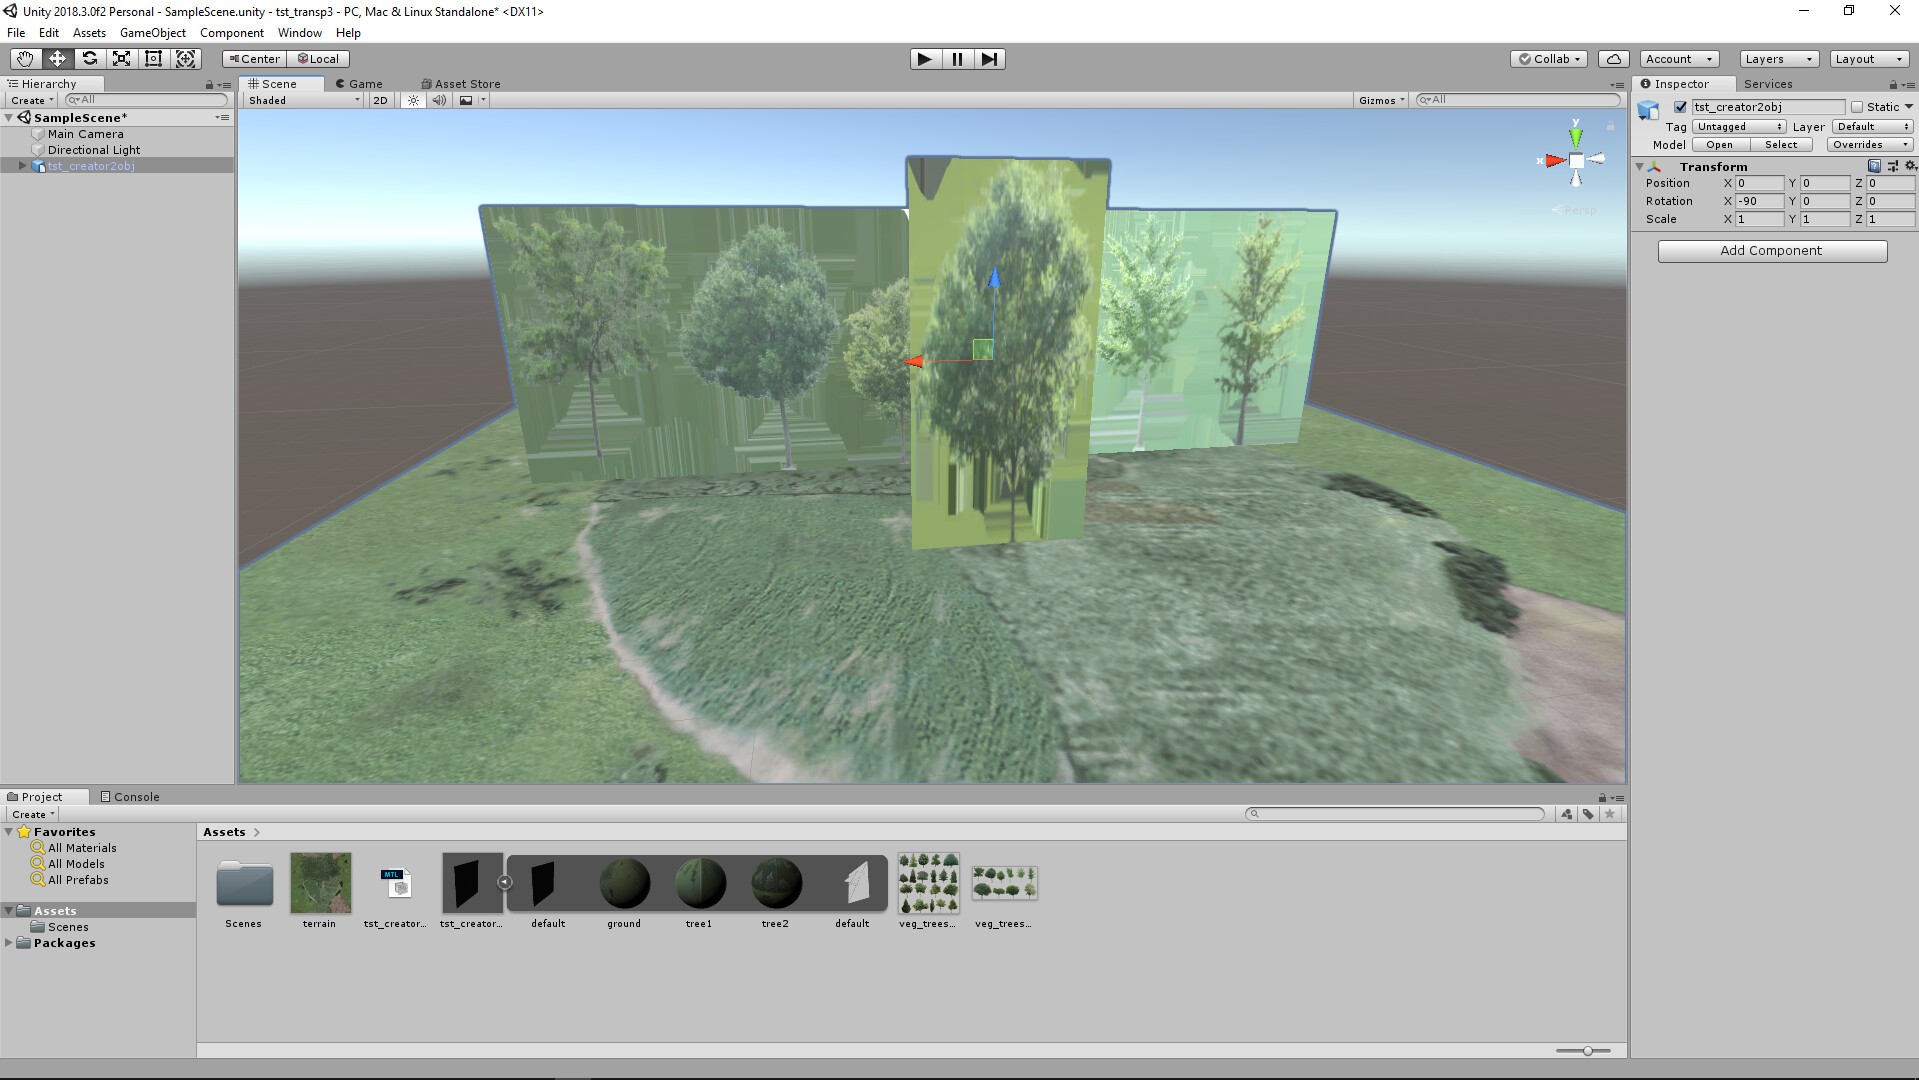This screenshot has width=1919, height=1080.
Task: Select the Rect transform tool
Action: pyautogui.click(x=153, y=58)
